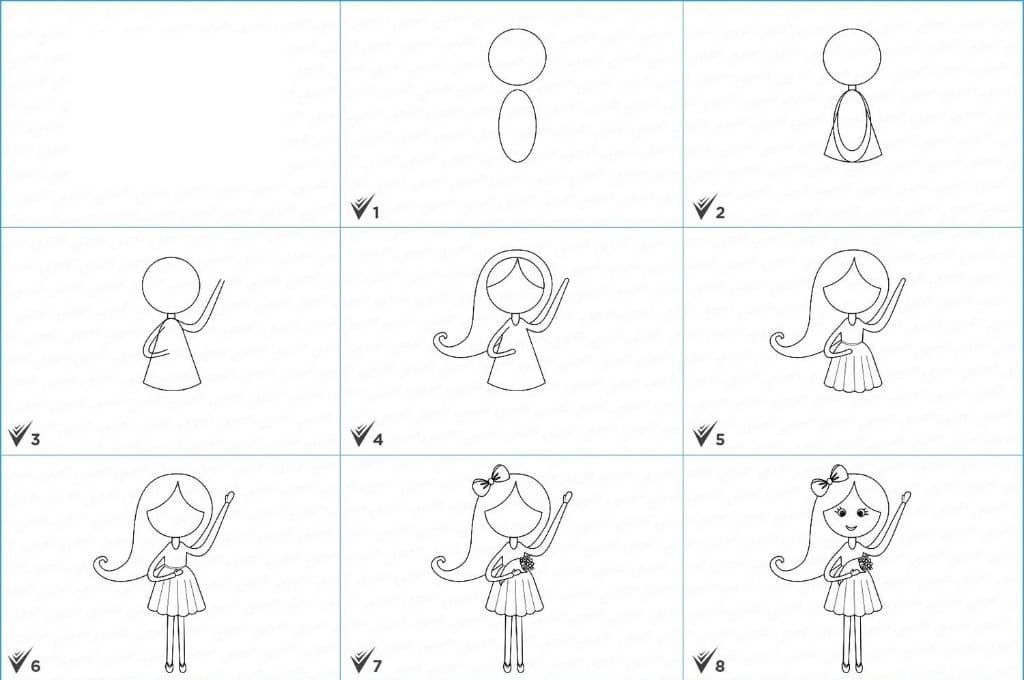Select the step 8 checkmark icon
Image resolution: width=1024 pixels, height=680 pixels.
point(703,660)
